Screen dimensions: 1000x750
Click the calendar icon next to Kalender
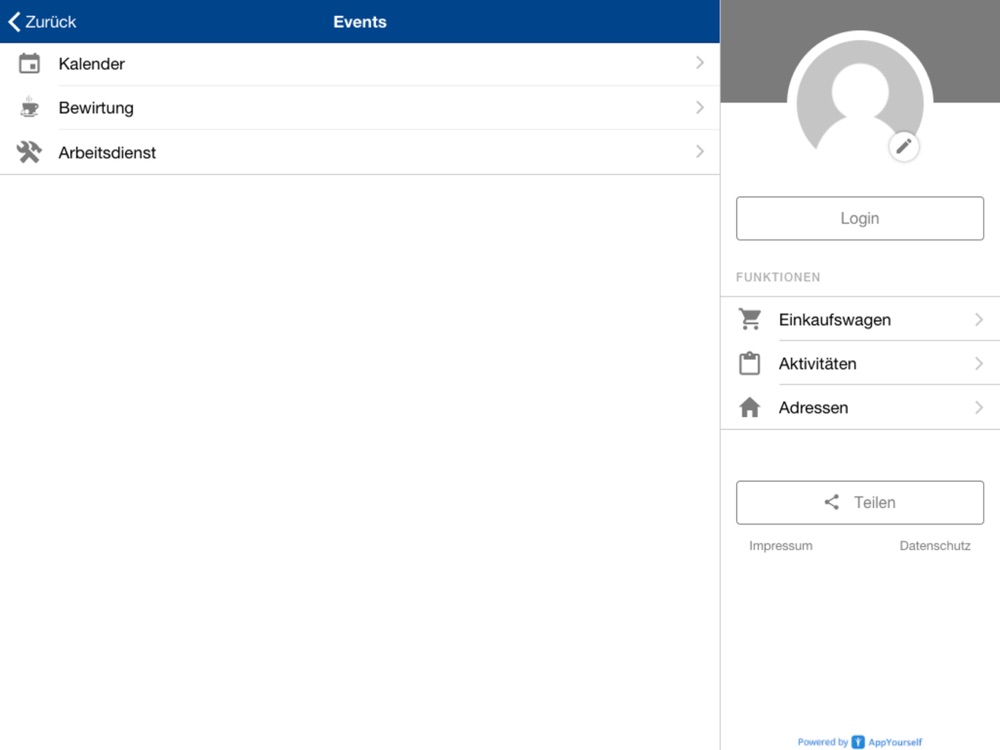[x=30, y=64]
